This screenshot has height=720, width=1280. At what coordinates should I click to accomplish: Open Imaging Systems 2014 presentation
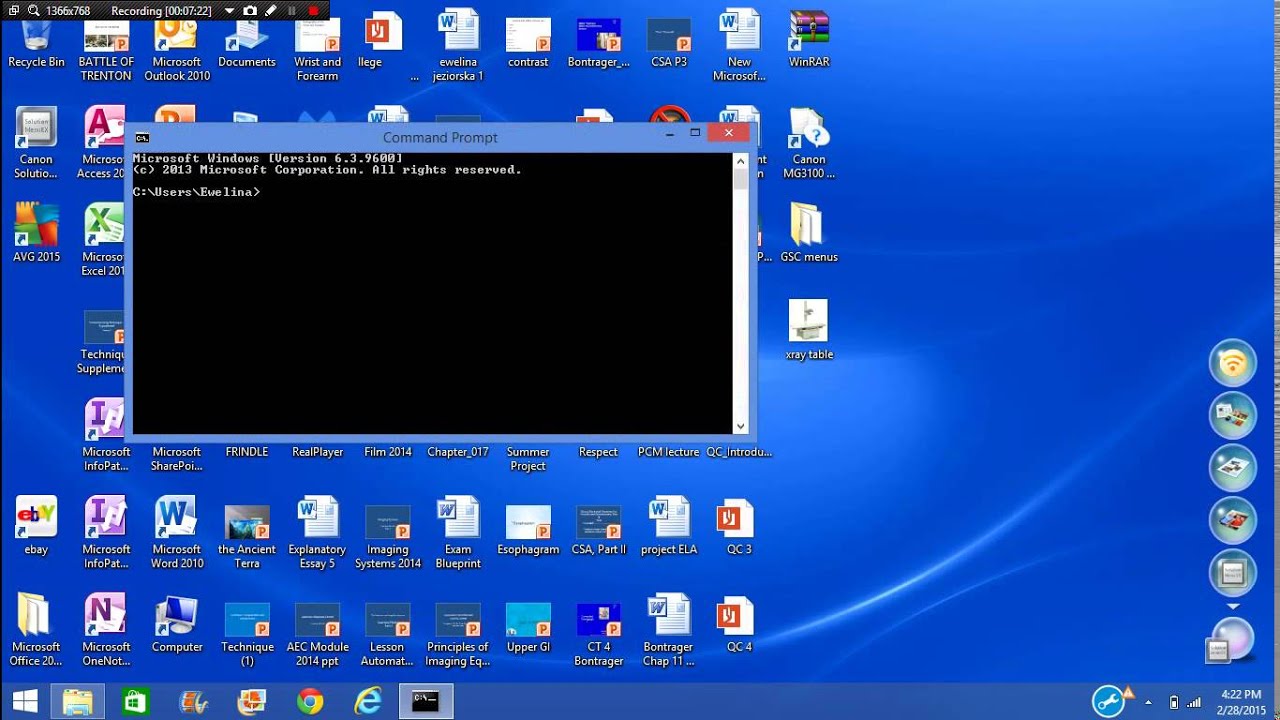387,537
